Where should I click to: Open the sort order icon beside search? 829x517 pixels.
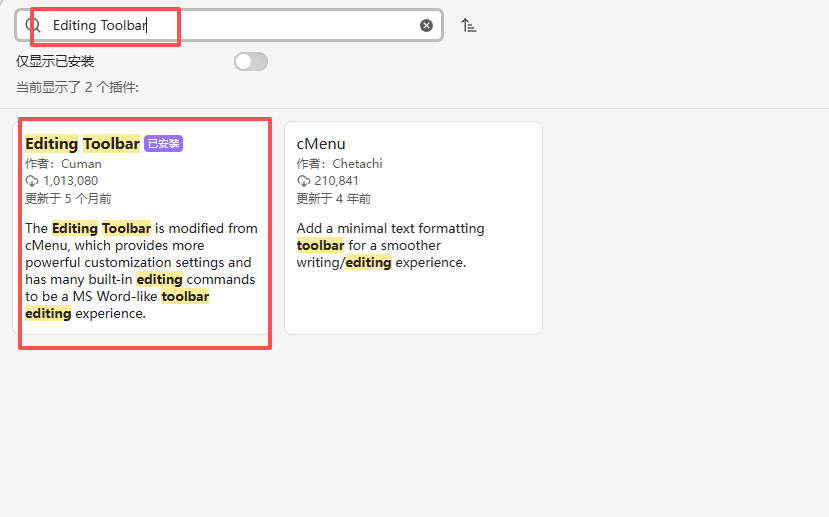tap(469, 25)
